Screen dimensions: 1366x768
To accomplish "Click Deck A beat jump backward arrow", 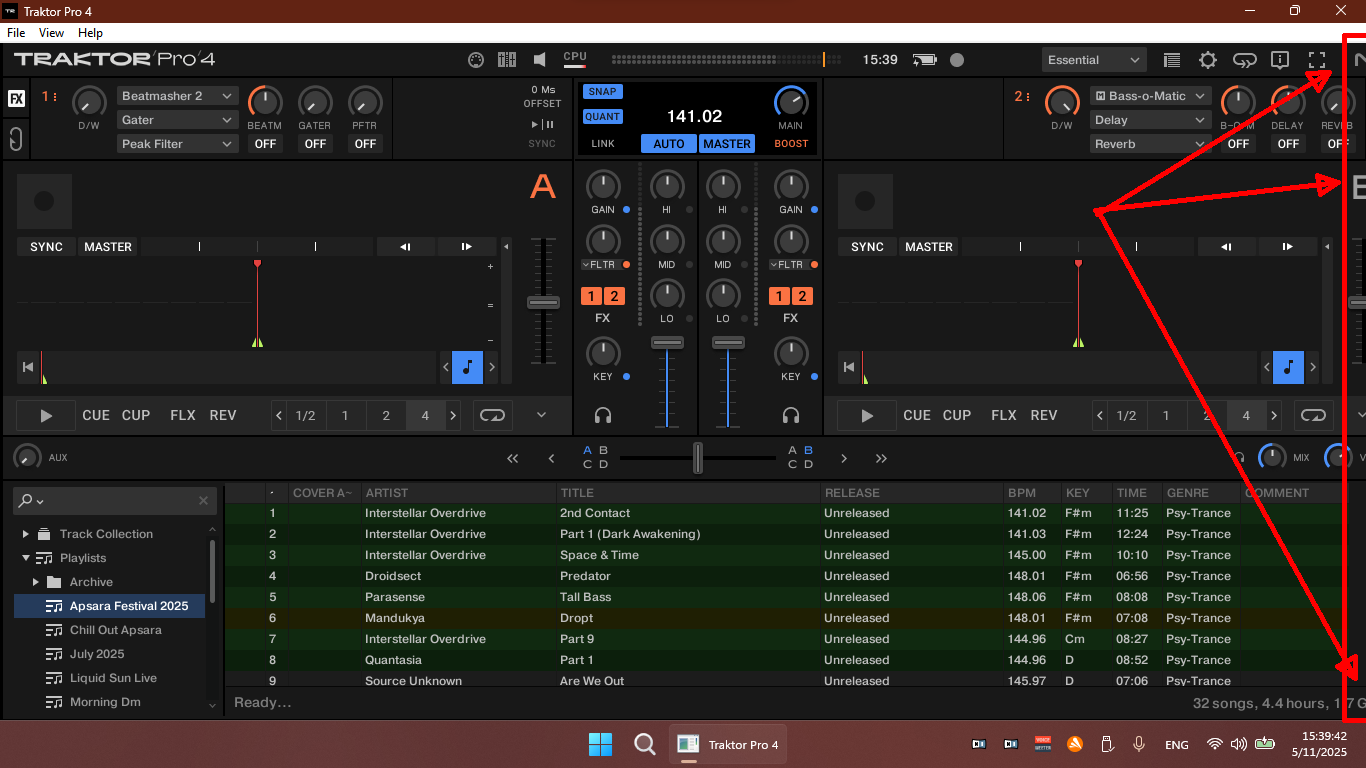I will coord(405,247).
